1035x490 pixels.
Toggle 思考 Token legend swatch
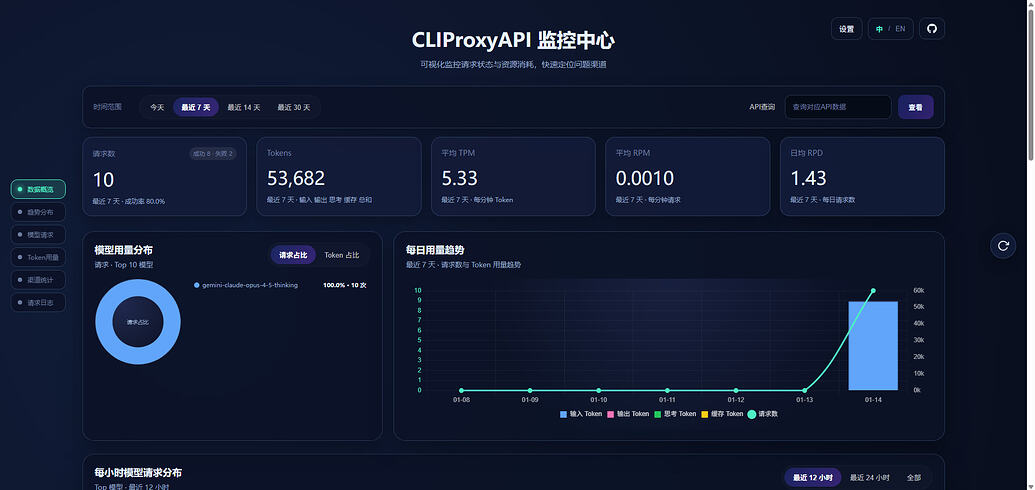tap(657, 414)
